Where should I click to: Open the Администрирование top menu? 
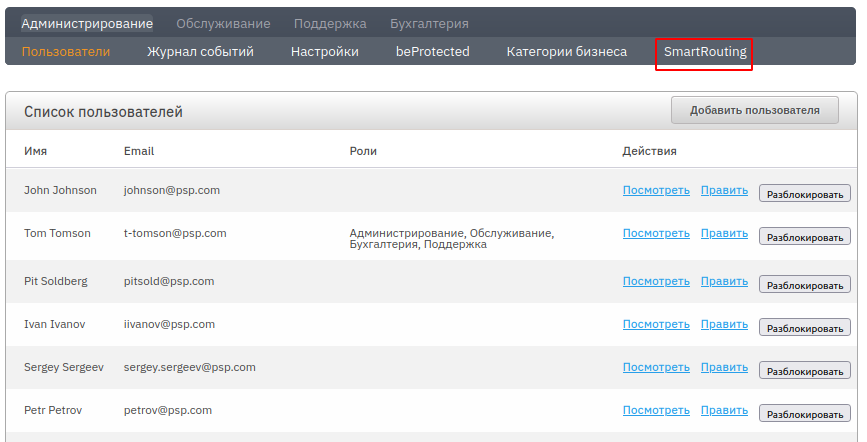87,23
